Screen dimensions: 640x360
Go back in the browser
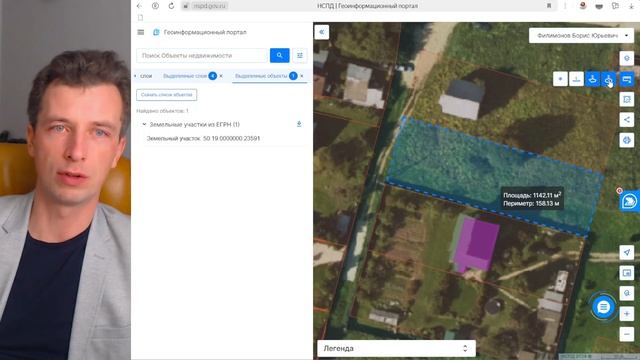pyautogui.click(x=140, y=6)
